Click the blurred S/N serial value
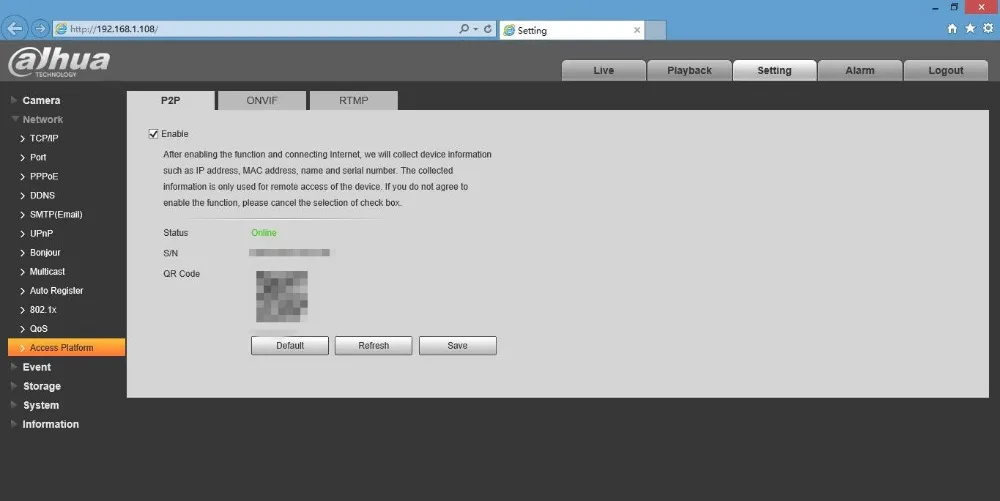The width and height of the screenshot is (1000, 501). pos(290,253)
